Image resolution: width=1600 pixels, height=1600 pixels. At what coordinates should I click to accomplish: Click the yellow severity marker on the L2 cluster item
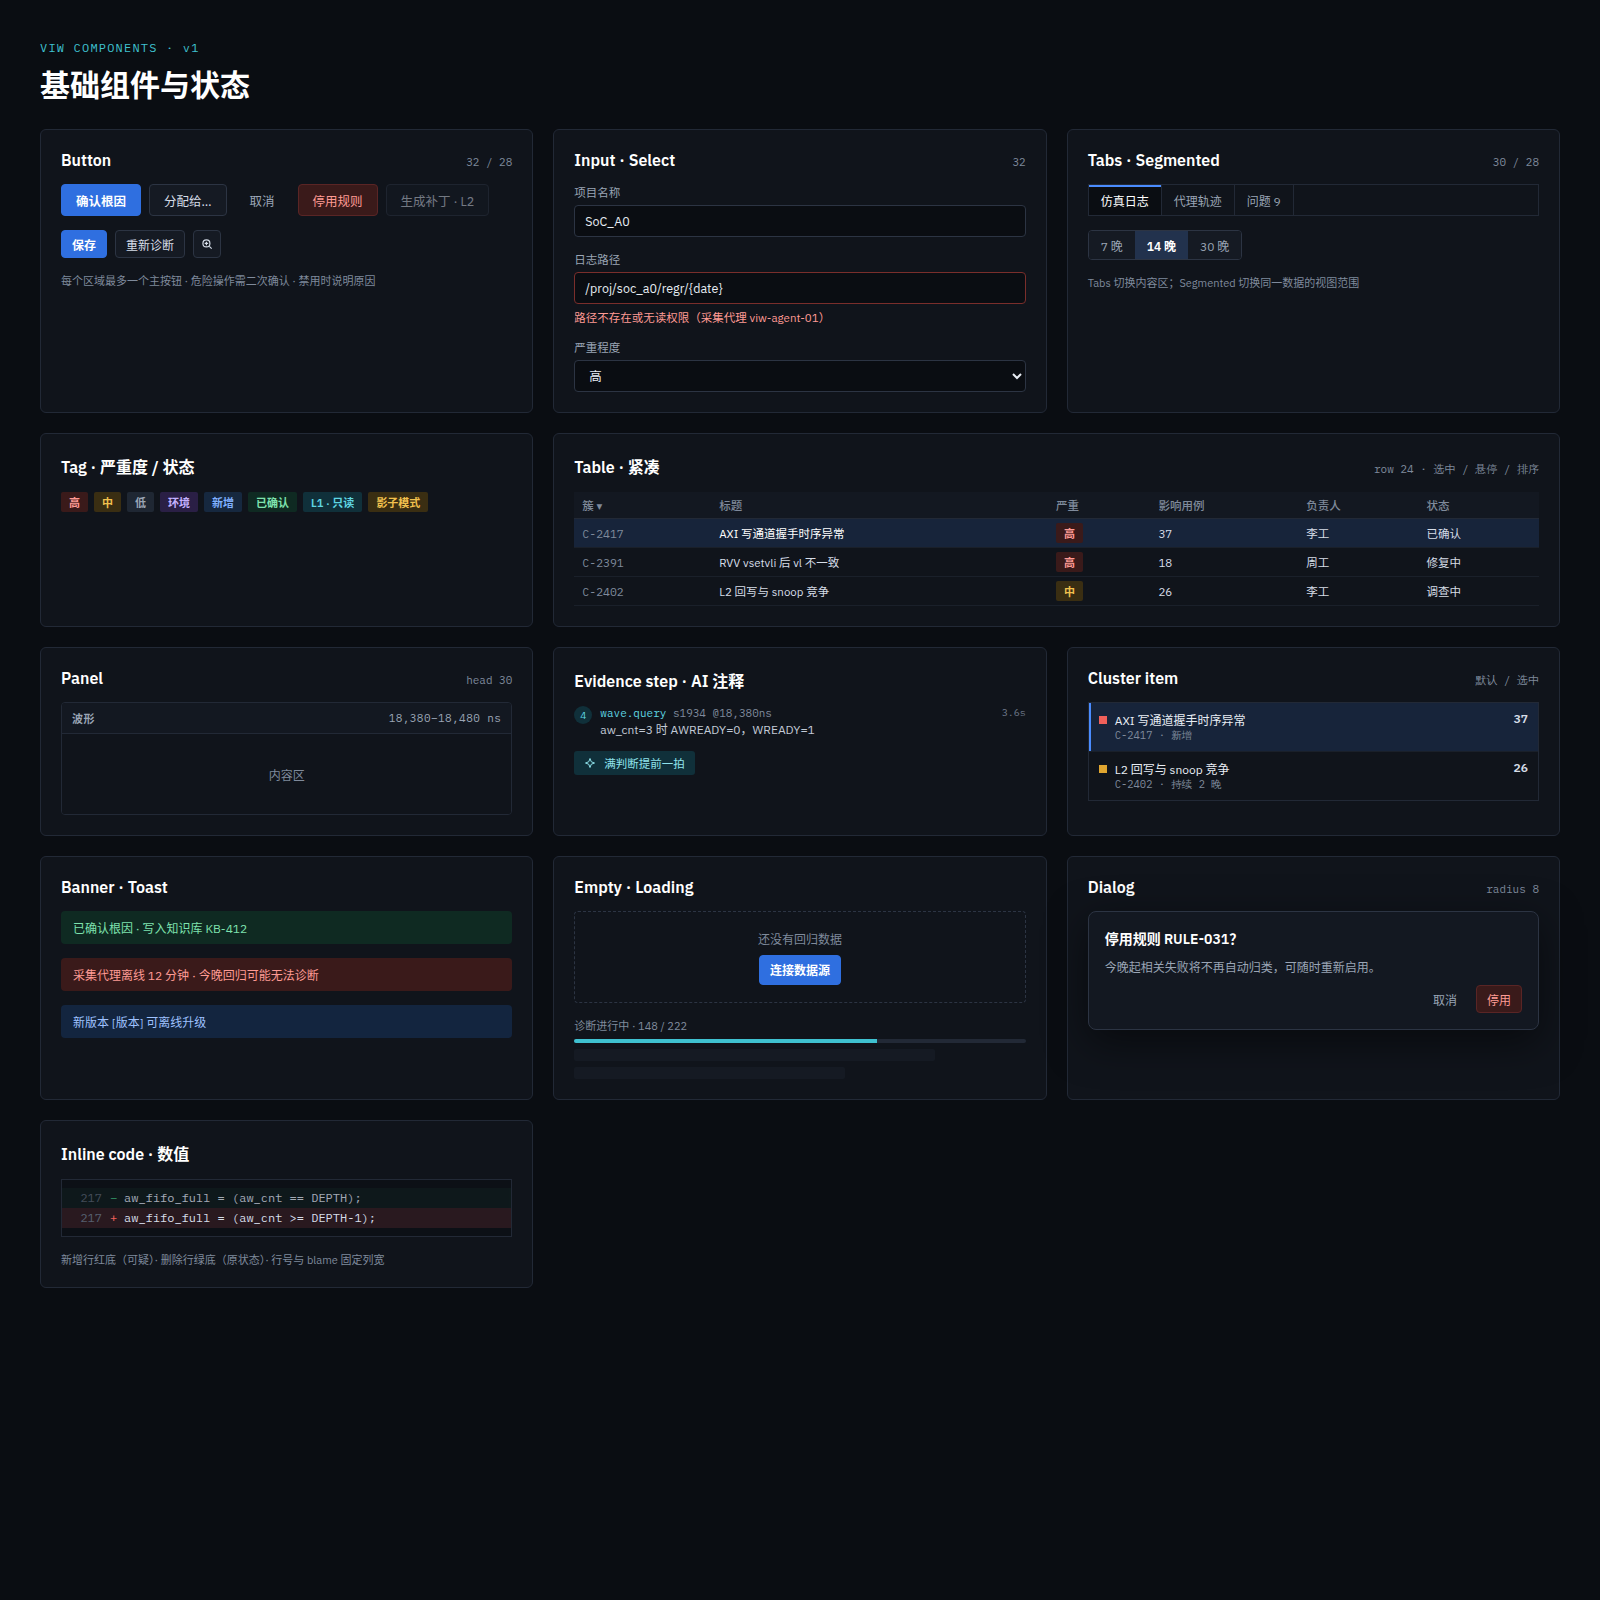click(x=1103, y=769)
